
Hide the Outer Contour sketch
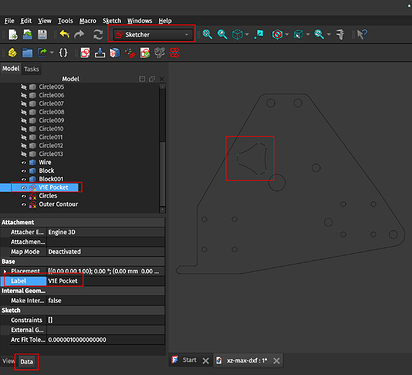[24, 204]
